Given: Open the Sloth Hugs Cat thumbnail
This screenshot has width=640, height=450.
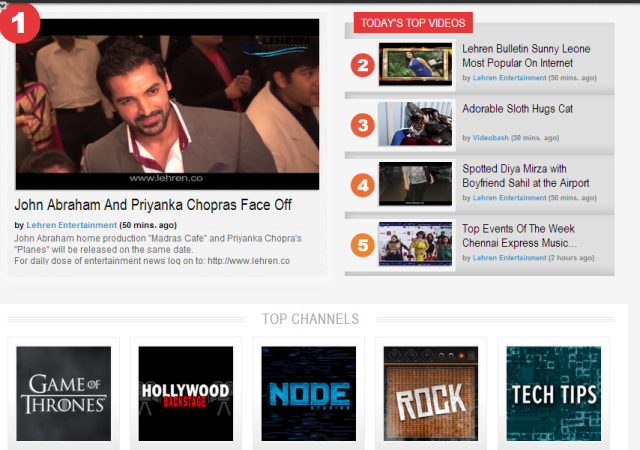Looking at the screenshot, I should click(x=415, y=124).
